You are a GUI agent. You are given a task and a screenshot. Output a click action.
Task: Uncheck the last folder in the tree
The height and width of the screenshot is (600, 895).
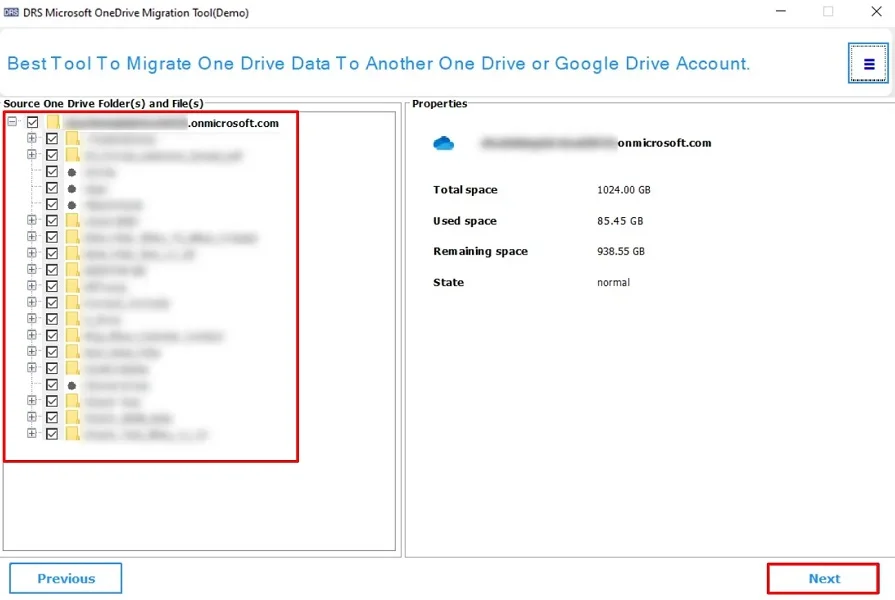[52, 434]
